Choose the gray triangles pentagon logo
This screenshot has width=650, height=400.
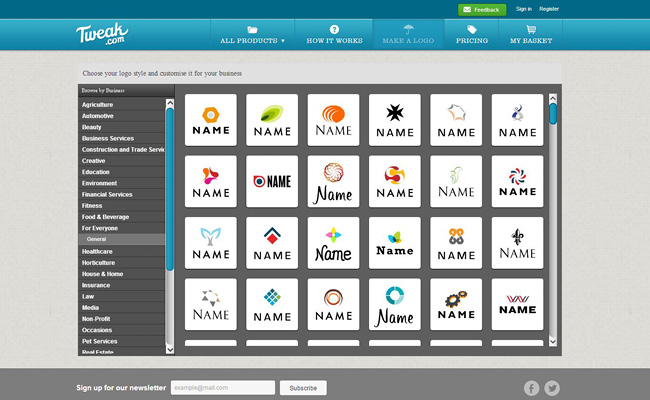211,304
